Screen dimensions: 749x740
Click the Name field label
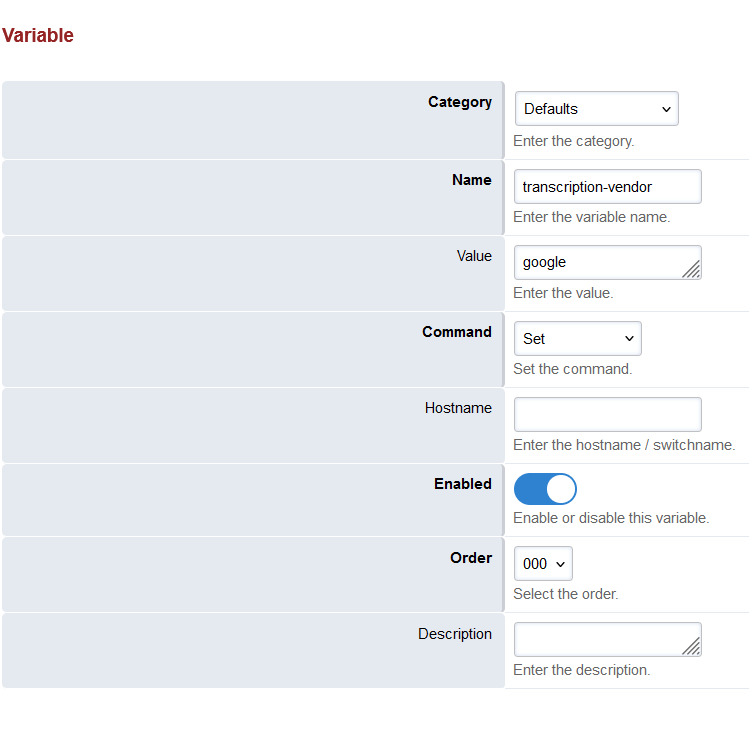(x=472, y=180)
